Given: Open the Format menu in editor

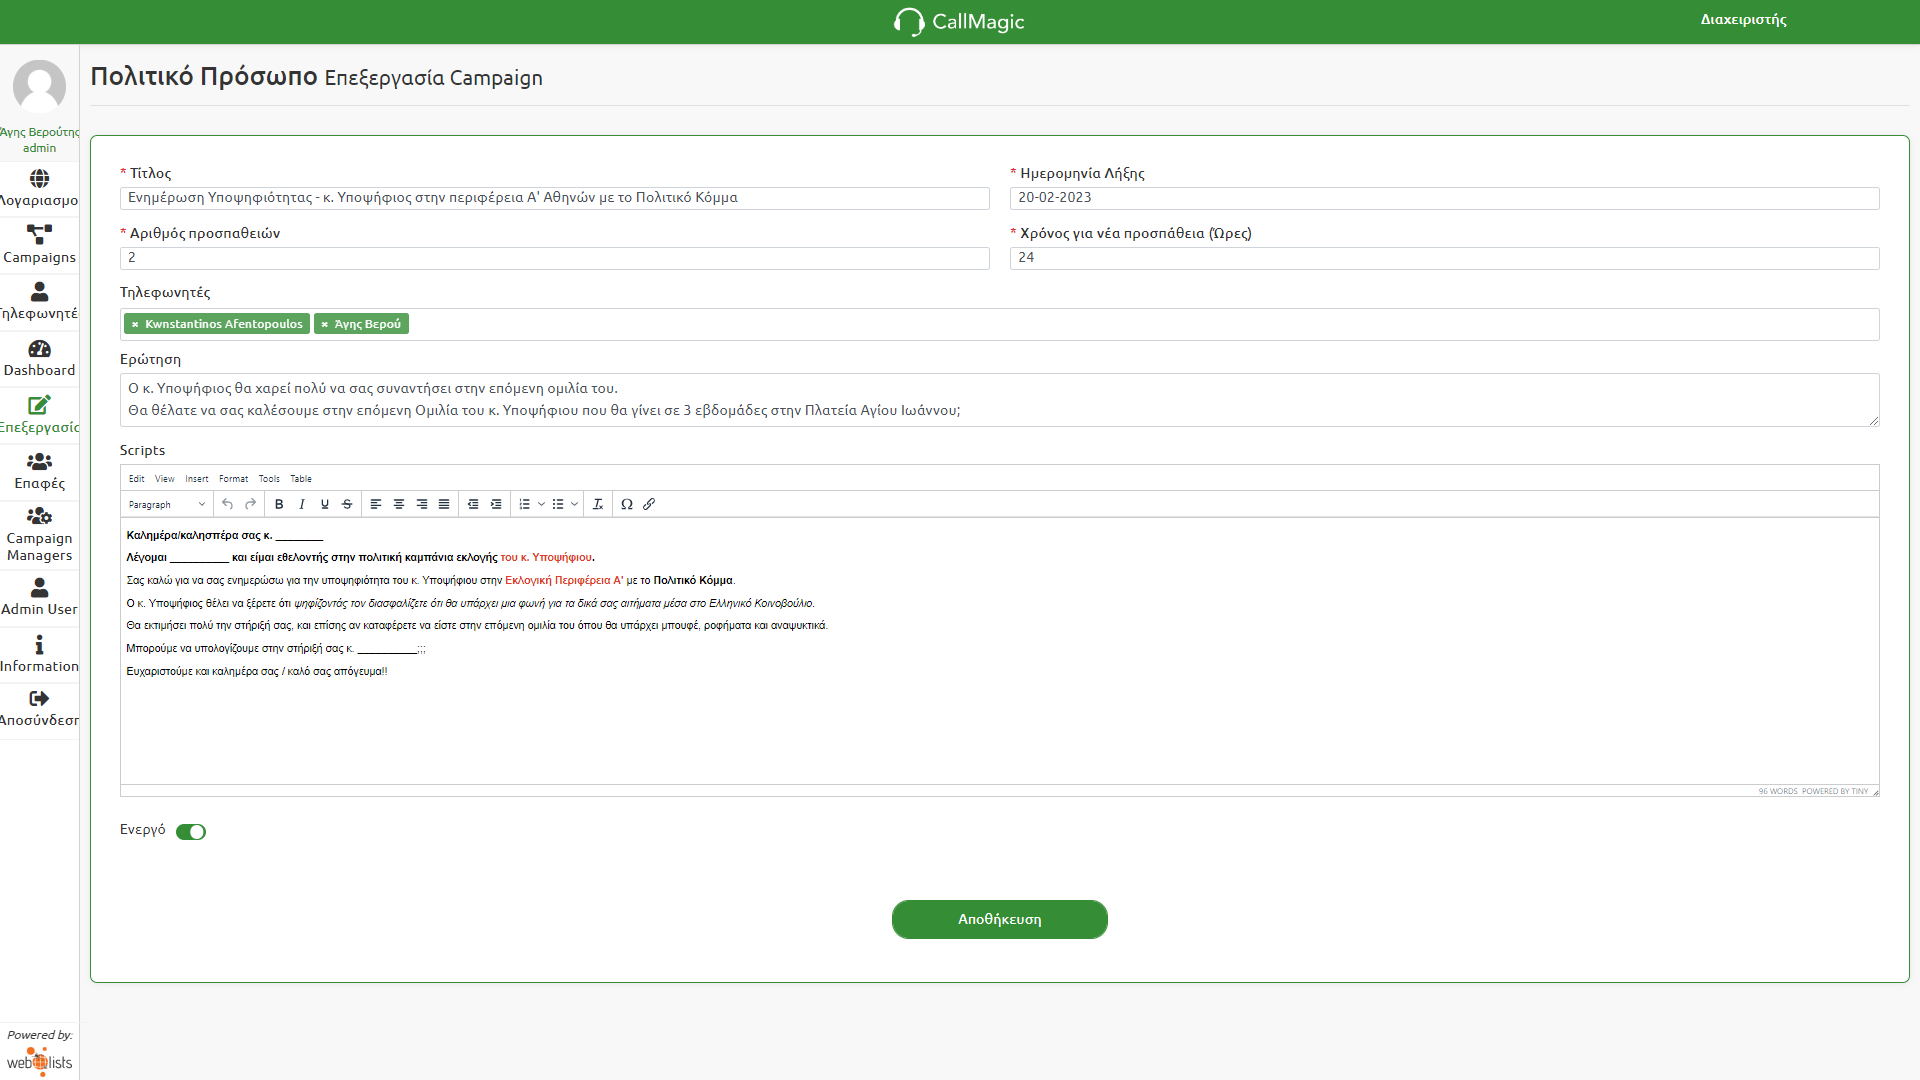Looking at the screenshot, I should pos(233,479).
